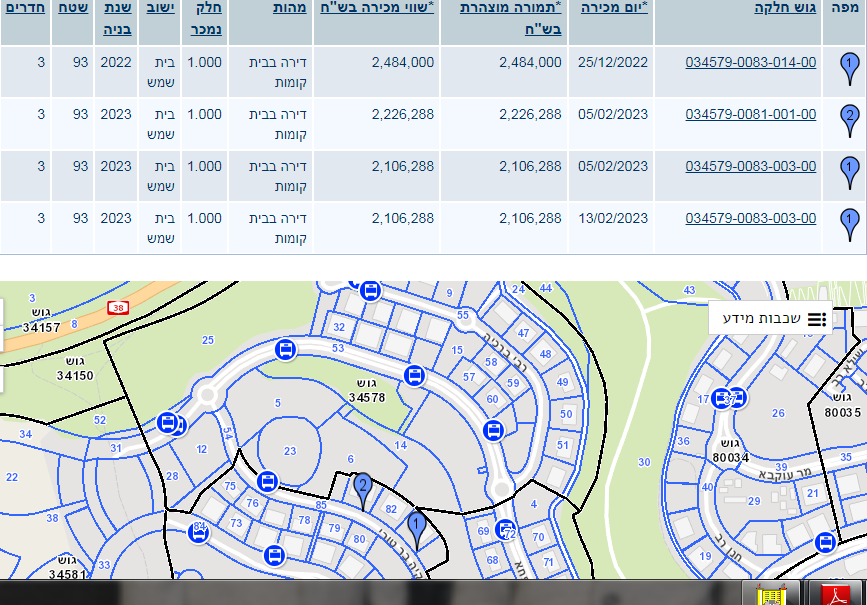The image size is (867, 605).
Task: Sort by שטח column header
Action: tap(73, 8)
